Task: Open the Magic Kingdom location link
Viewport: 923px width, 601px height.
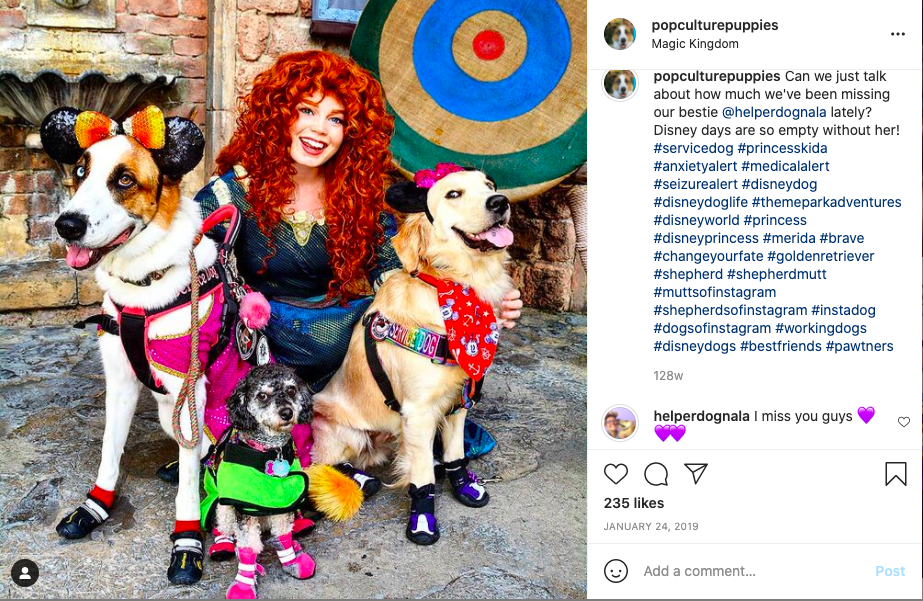Action: pyautogui.click(x=695, y=44)
